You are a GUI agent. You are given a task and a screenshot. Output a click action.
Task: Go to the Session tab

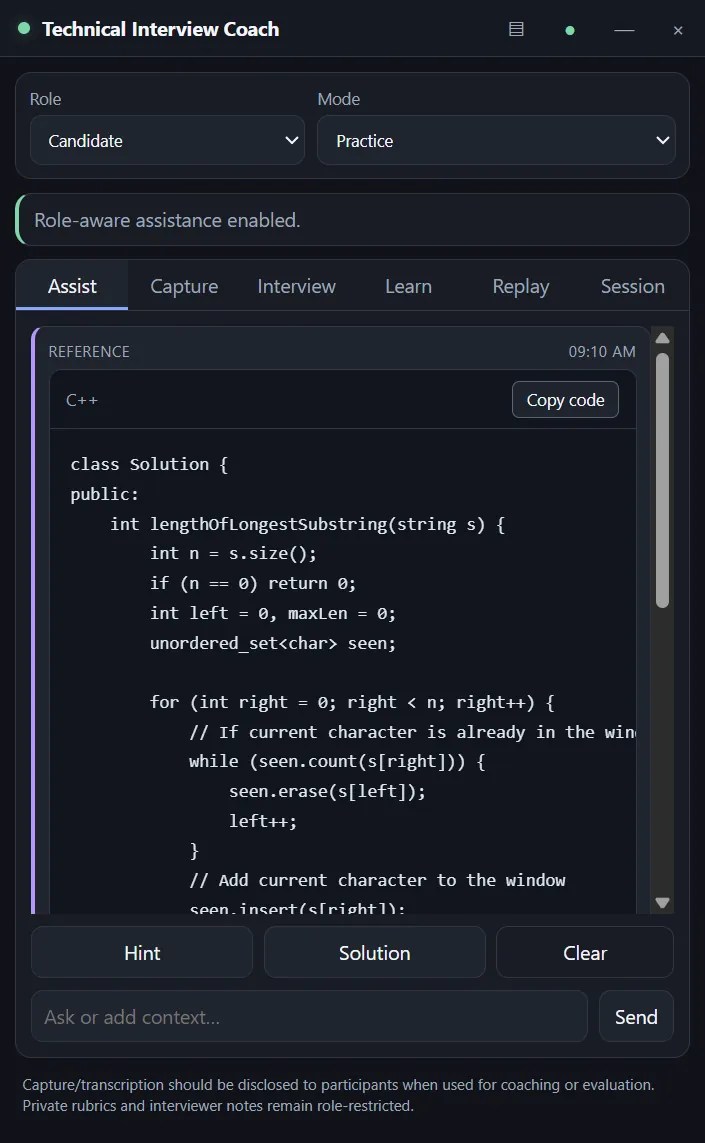632,286
